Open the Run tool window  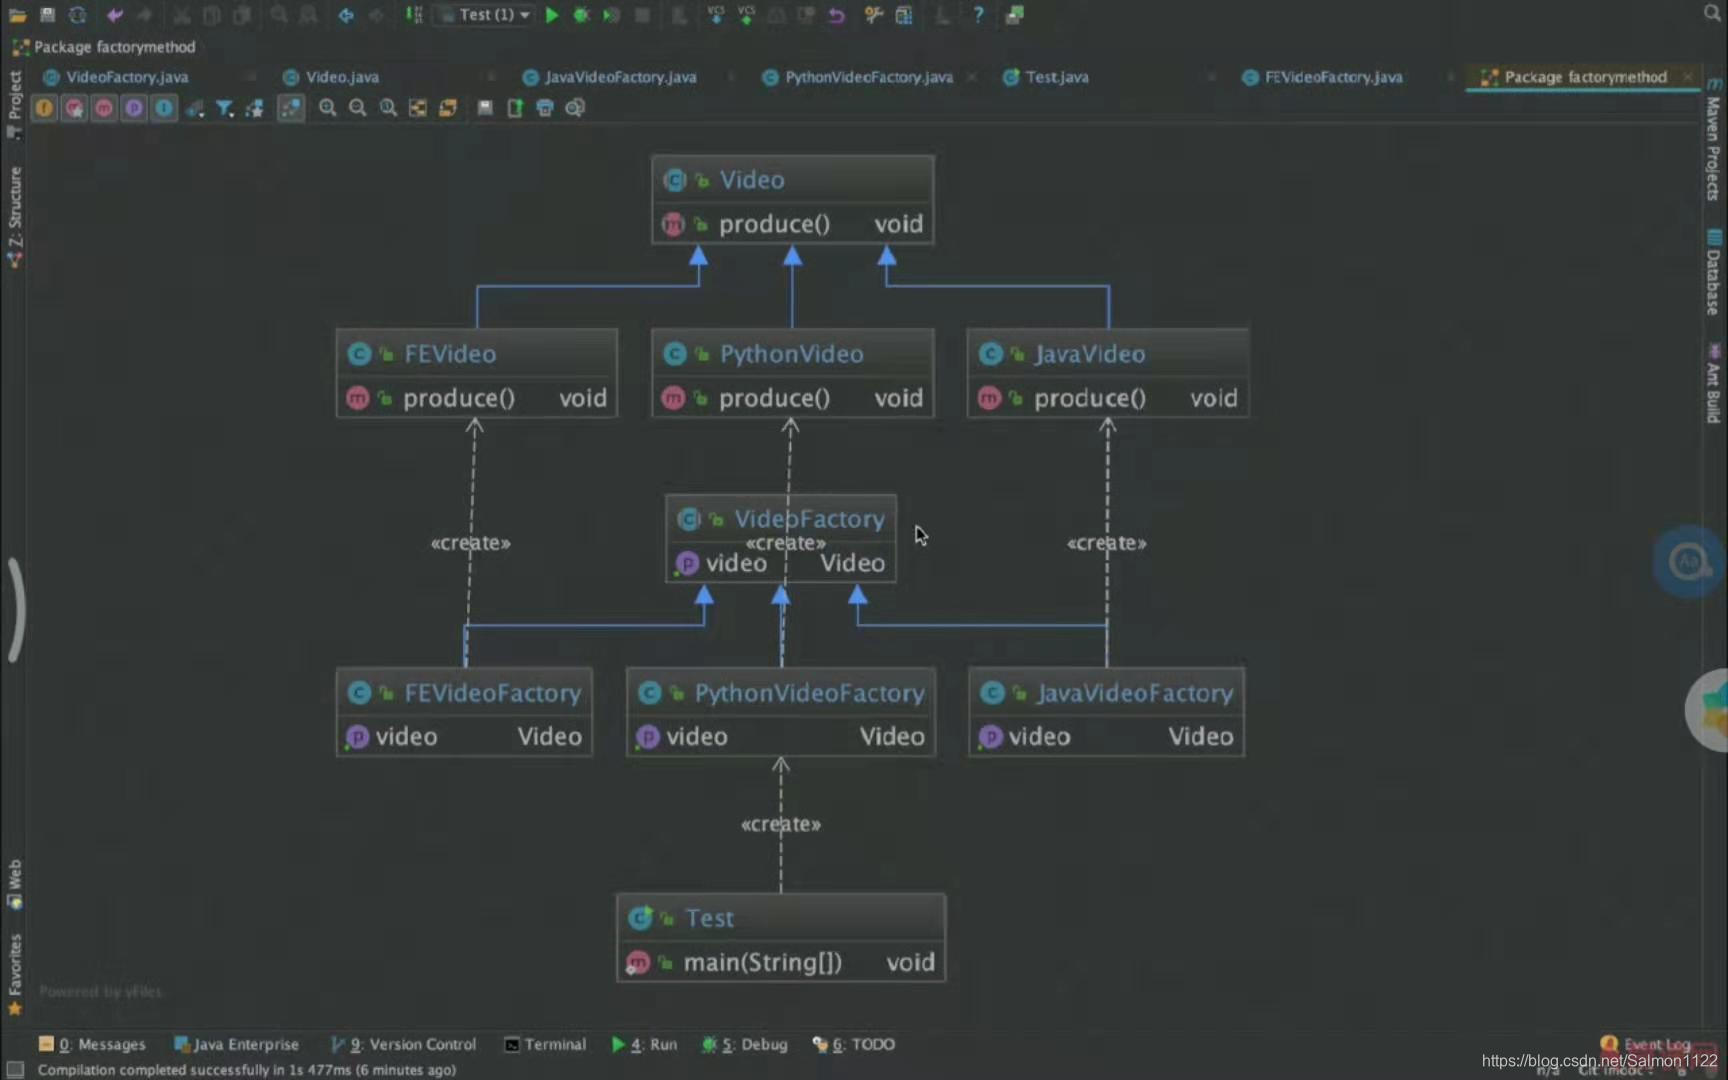(645, 1044)
